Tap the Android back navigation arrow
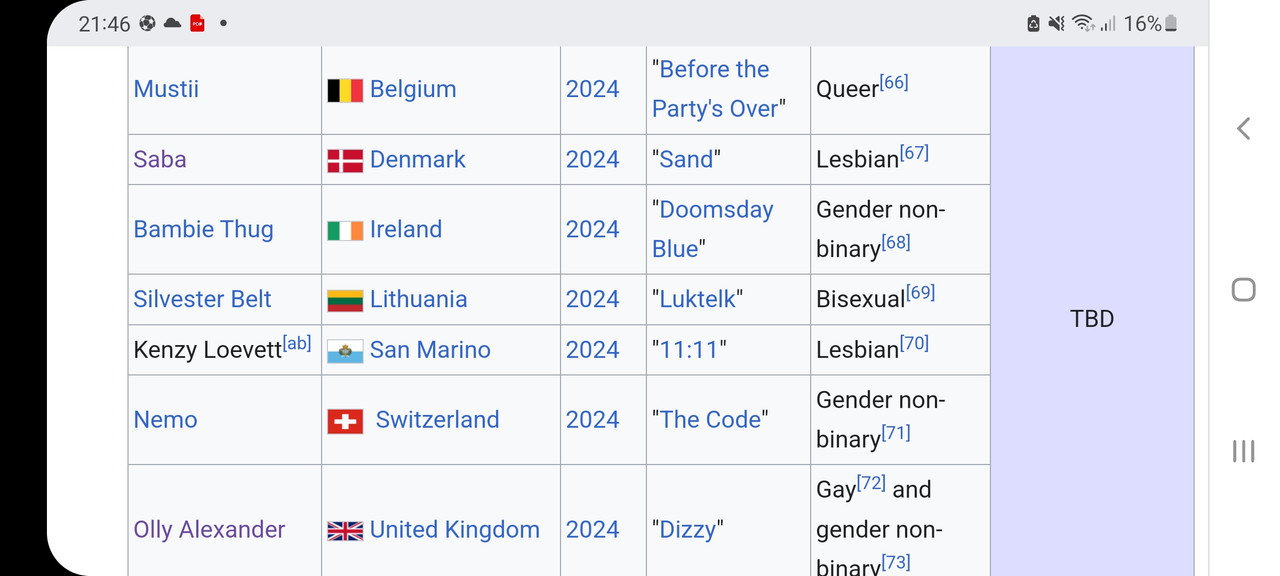The width and height of the screenshot is (1280, 576). pyautogui.click(x=1243, y=128)
